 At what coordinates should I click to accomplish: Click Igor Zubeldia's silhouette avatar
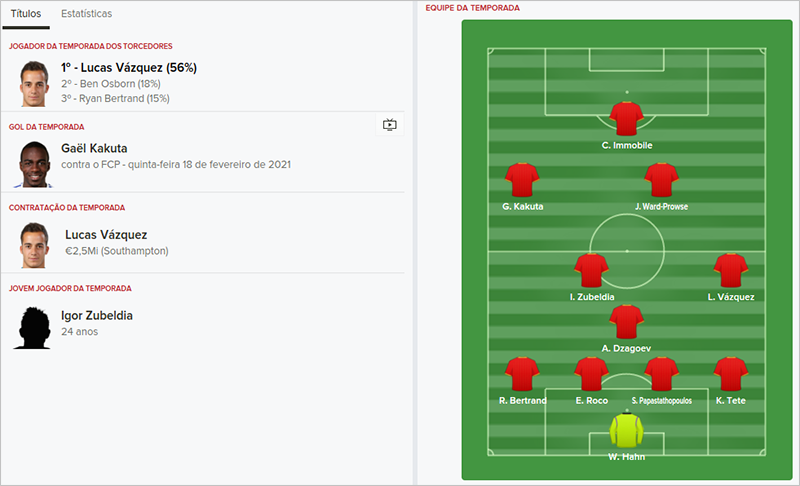click(34, 326)
